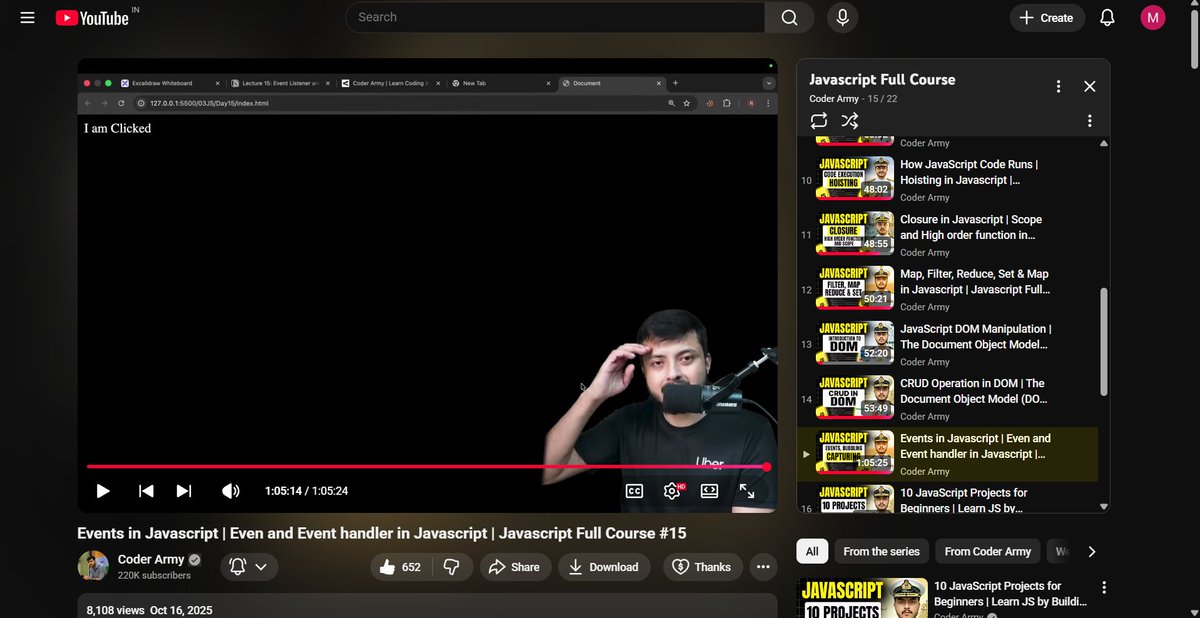Open voice search with the microphone icon
1200x618 pixels.
coord(842,17)
